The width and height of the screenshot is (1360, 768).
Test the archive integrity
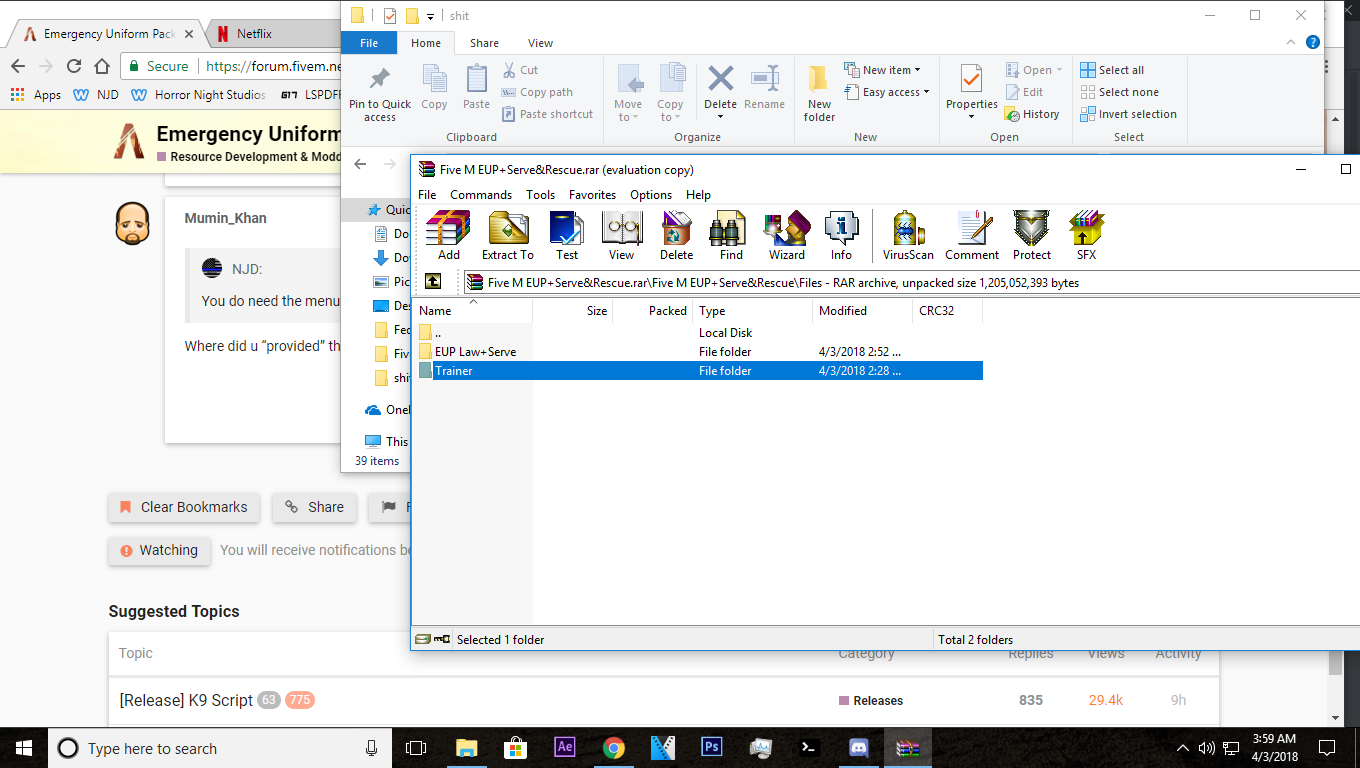[x=566, y=235]
